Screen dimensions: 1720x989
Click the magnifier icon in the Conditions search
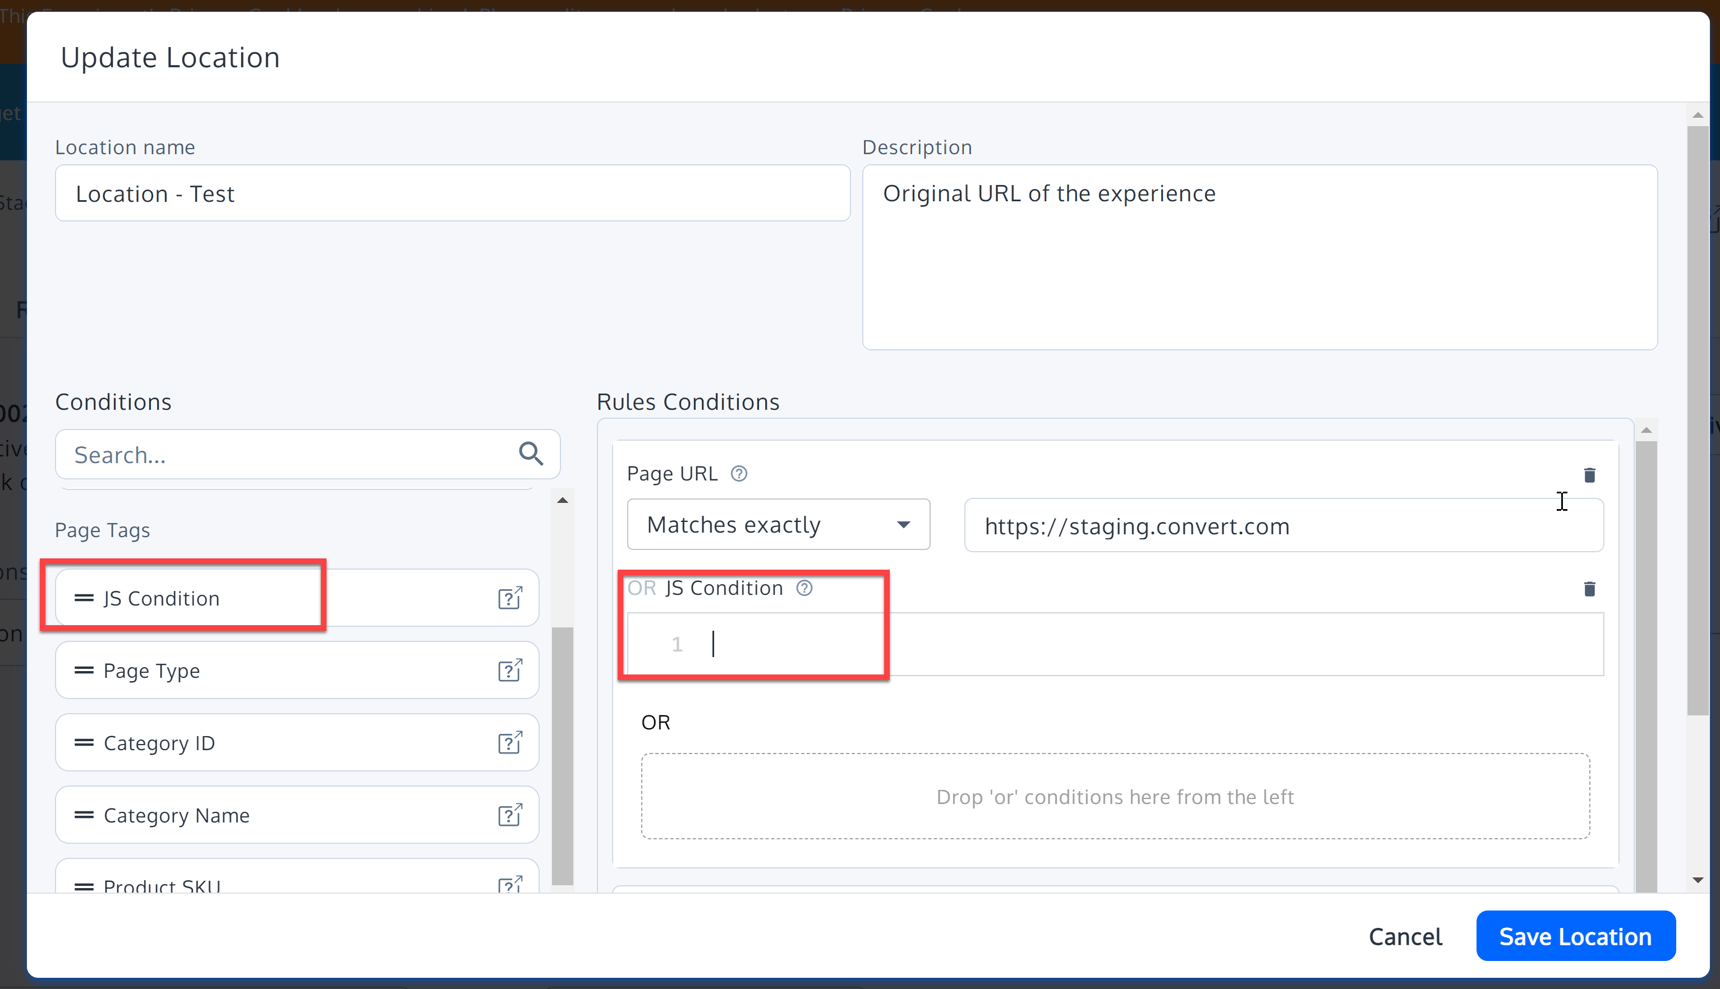531,454
